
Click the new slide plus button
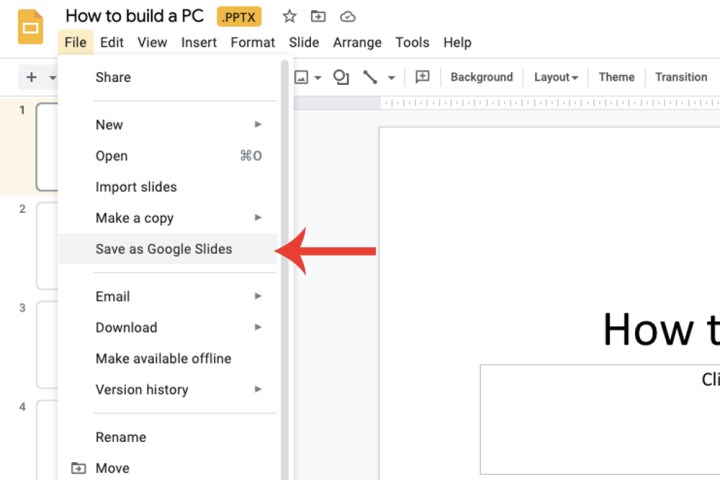[x=31, y=77]
